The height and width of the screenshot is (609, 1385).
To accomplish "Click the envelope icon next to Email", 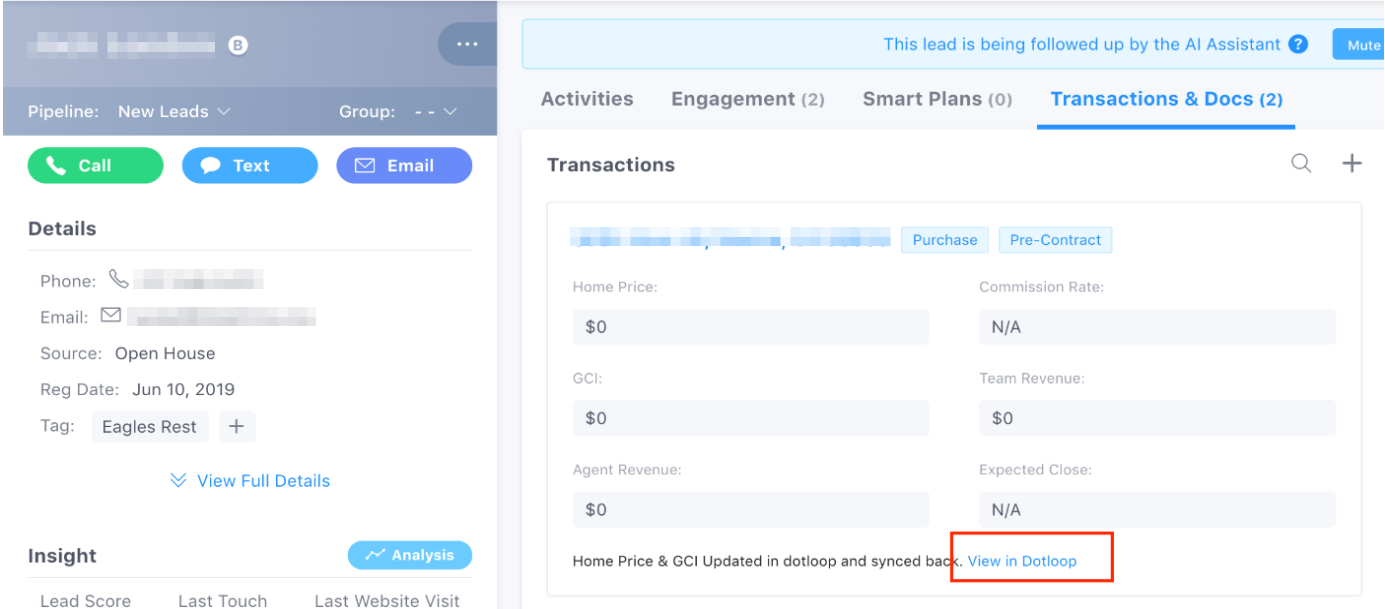I will (111, 316).
